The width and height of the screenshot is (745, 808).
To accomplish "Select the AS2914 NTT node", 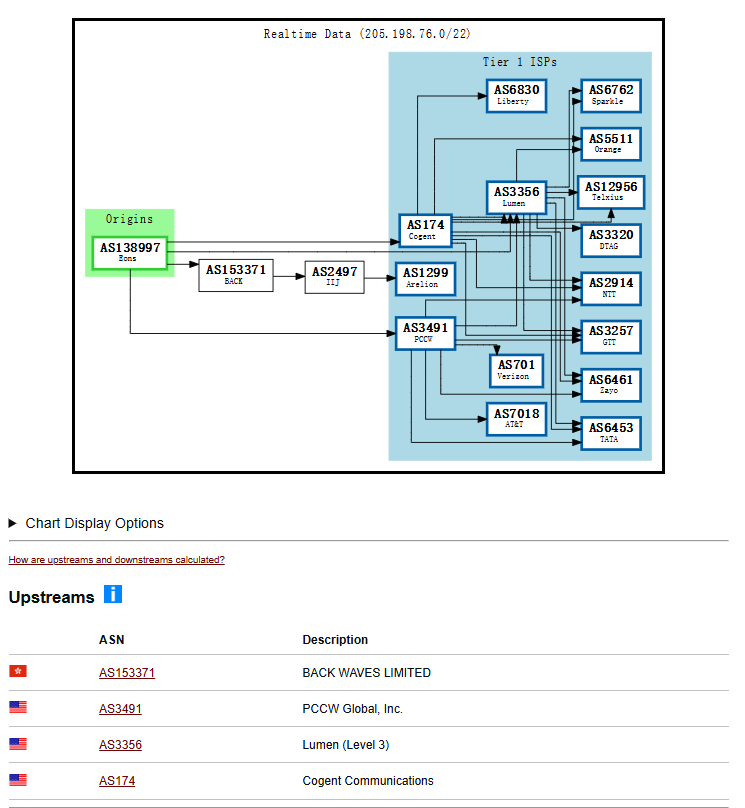I will (x=611, y=289).
